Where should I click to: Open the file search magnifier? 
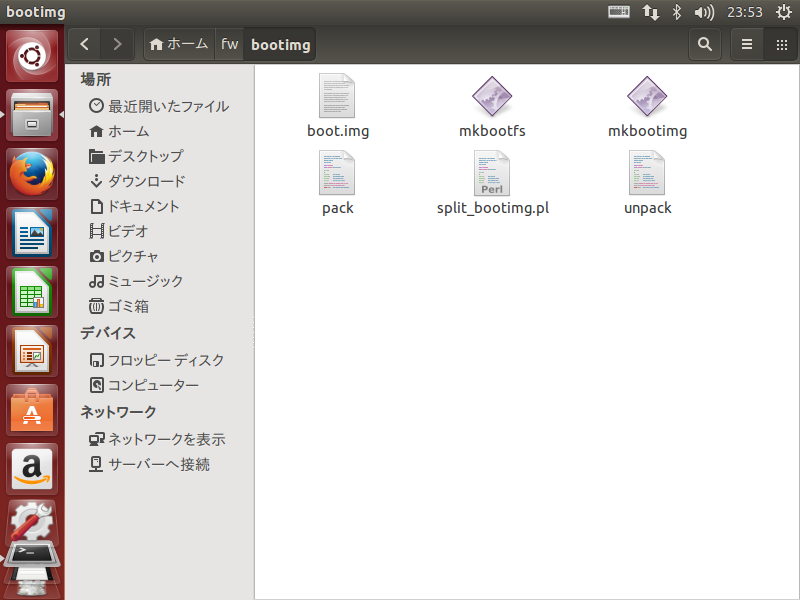pos(705,44)
